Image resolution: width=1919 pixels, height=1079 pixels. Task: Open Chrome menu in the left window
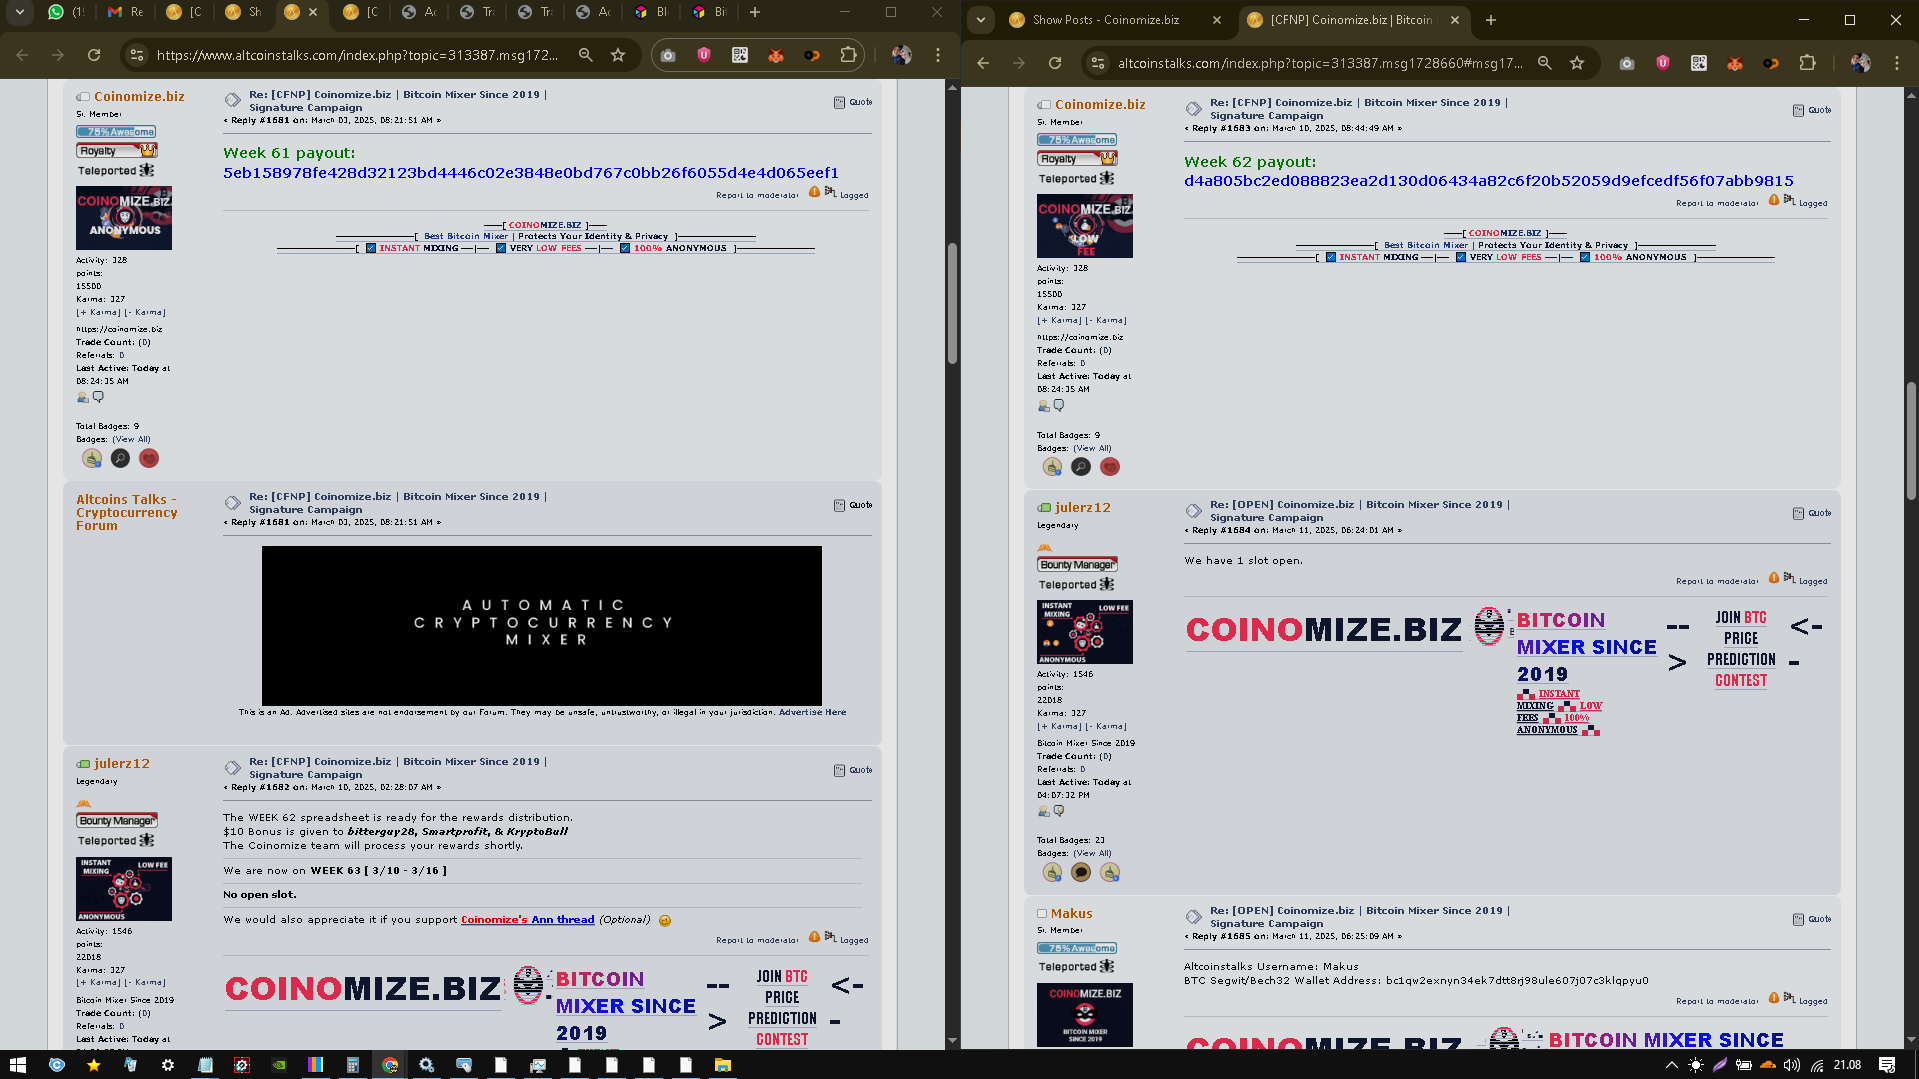(x=938, y=55)
